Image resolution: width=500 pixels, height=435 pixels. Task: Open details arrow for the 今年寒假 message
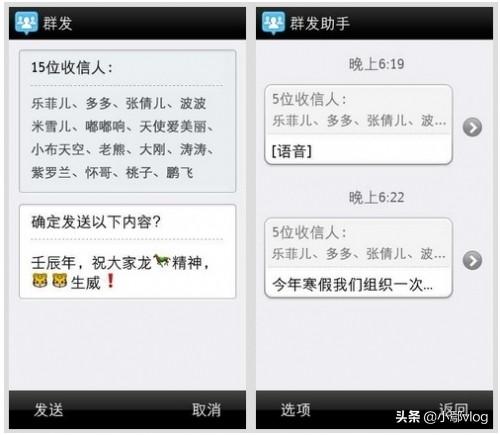click(472, 260)
